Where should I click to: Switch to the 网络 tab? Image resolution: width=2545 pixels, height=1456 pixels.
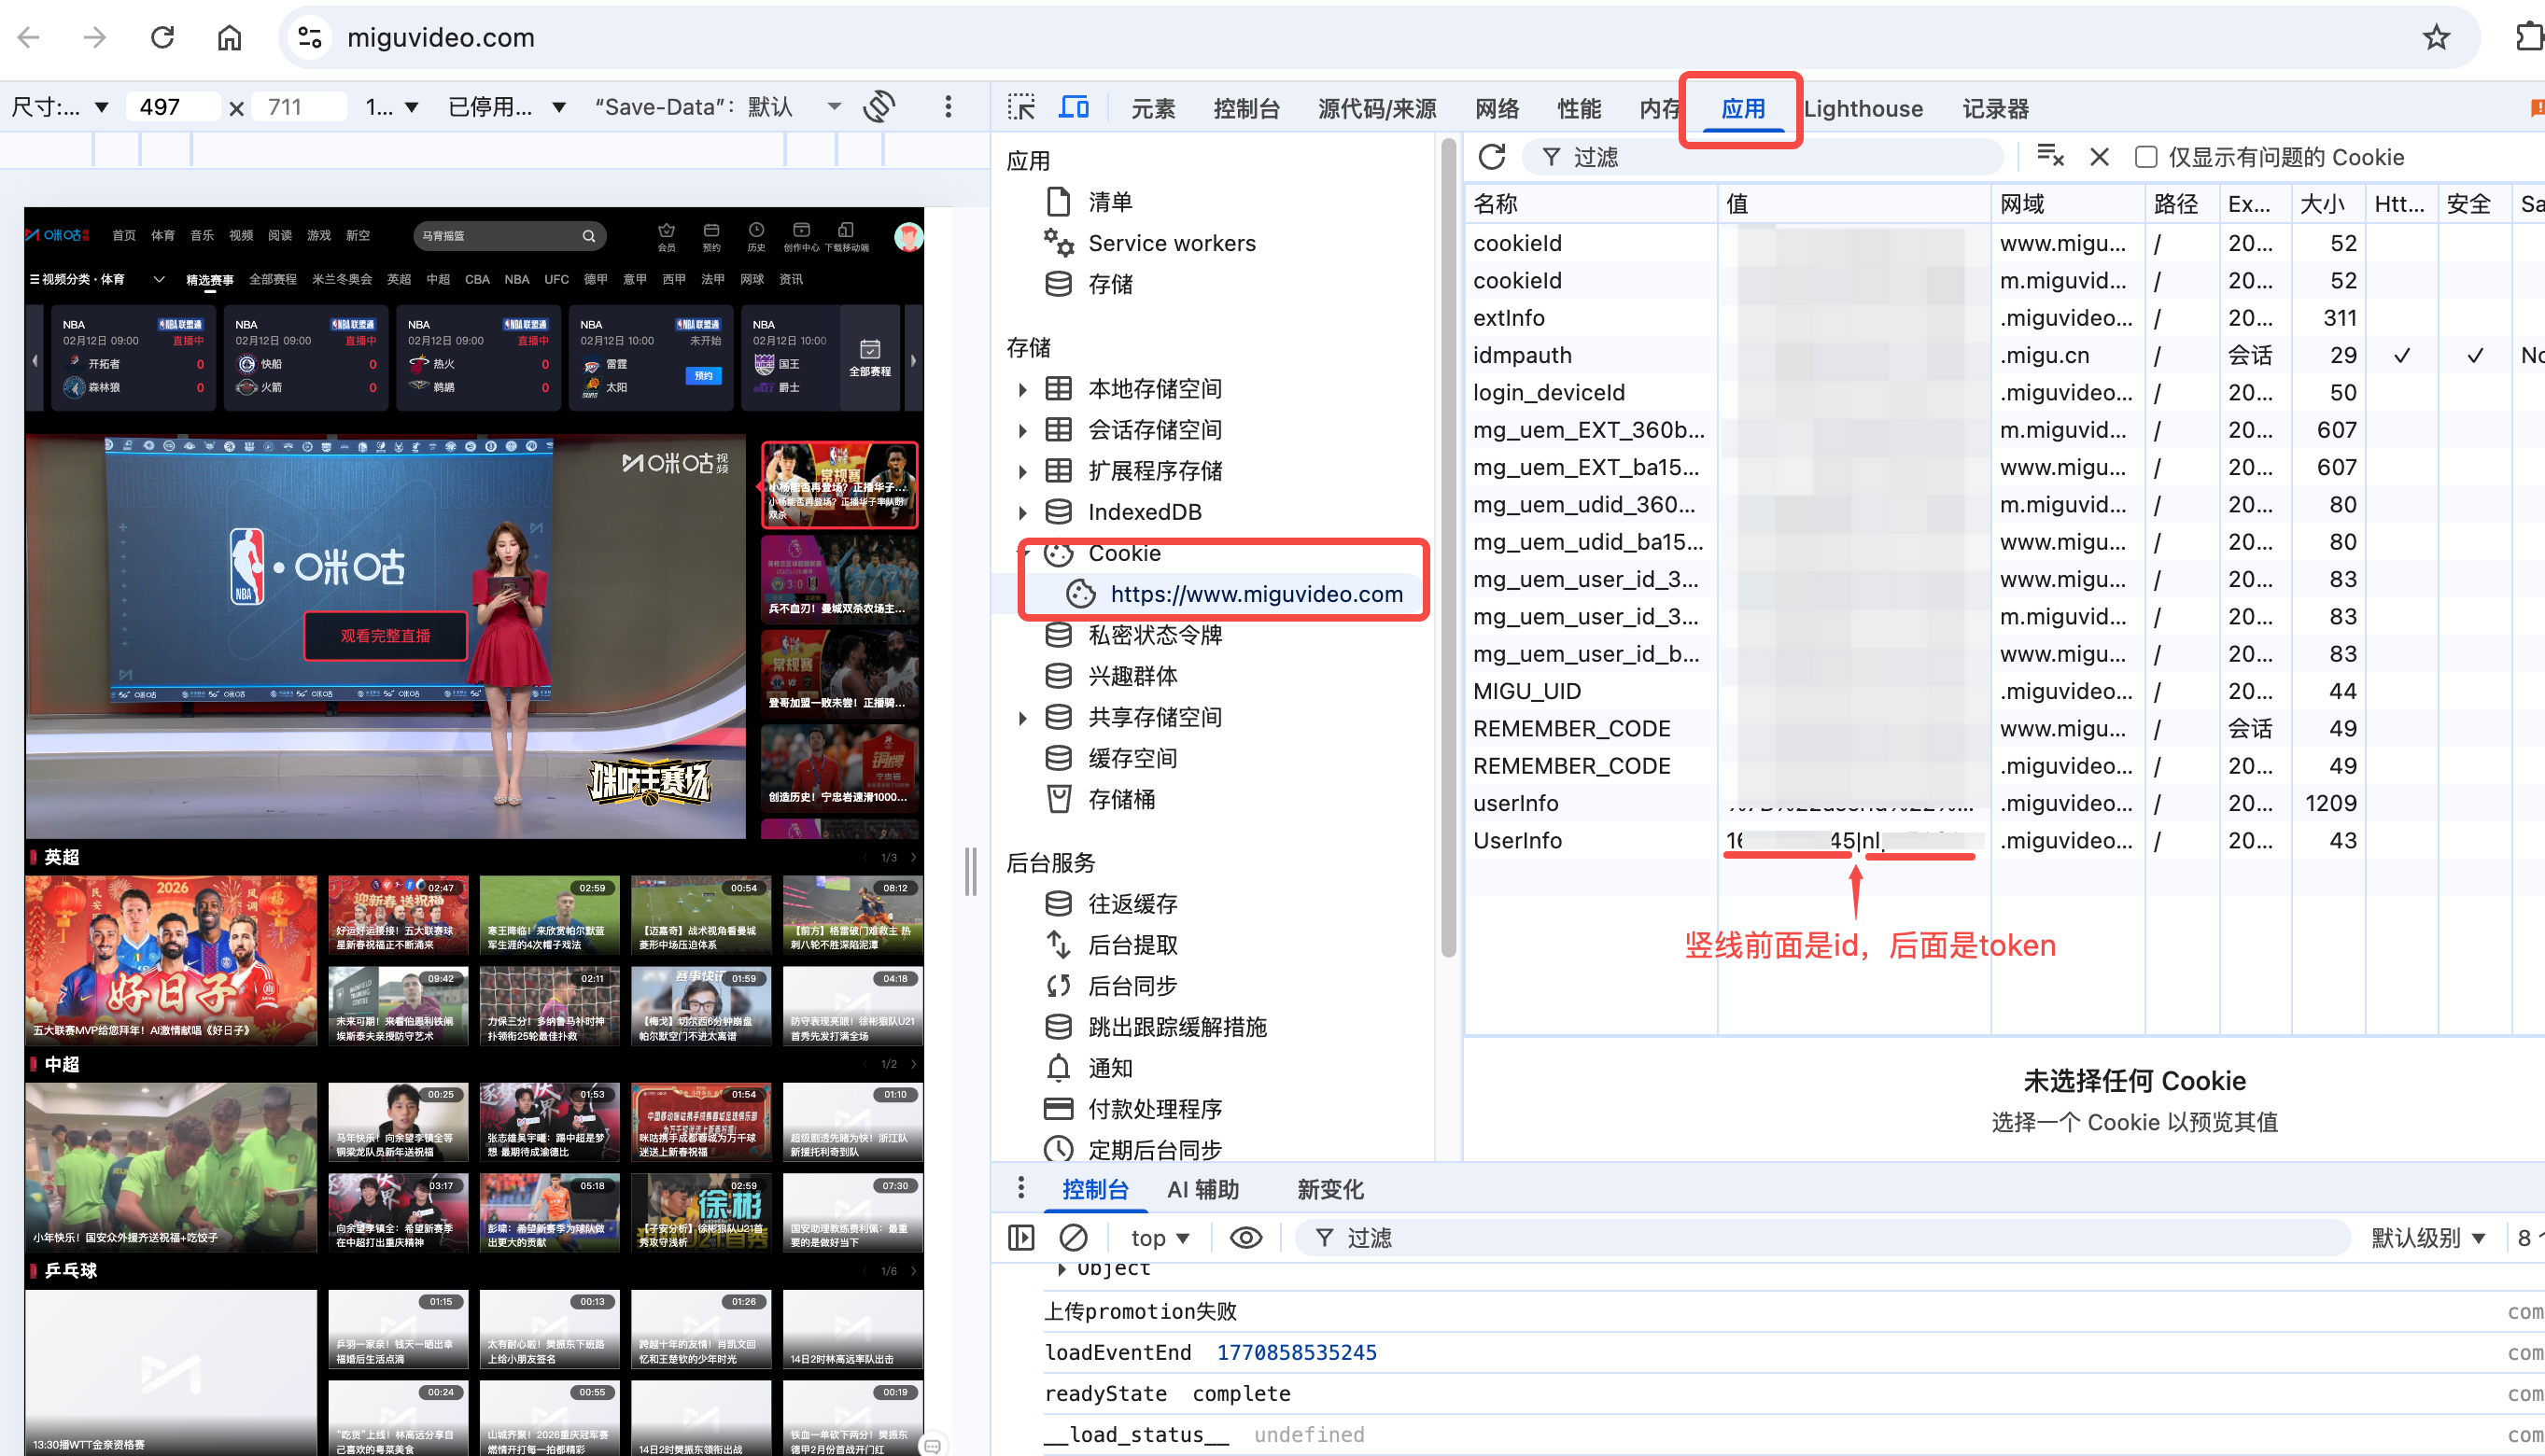tap(1496, 108)
